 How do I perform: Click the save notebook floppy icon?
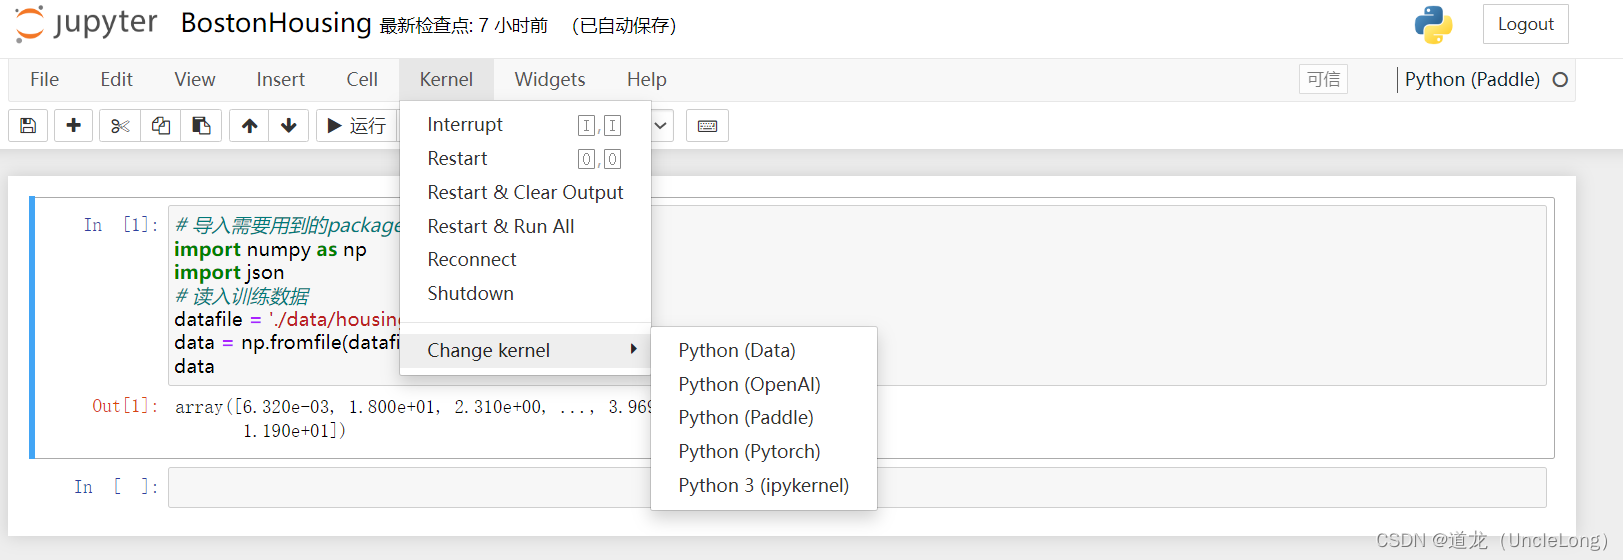28,126
